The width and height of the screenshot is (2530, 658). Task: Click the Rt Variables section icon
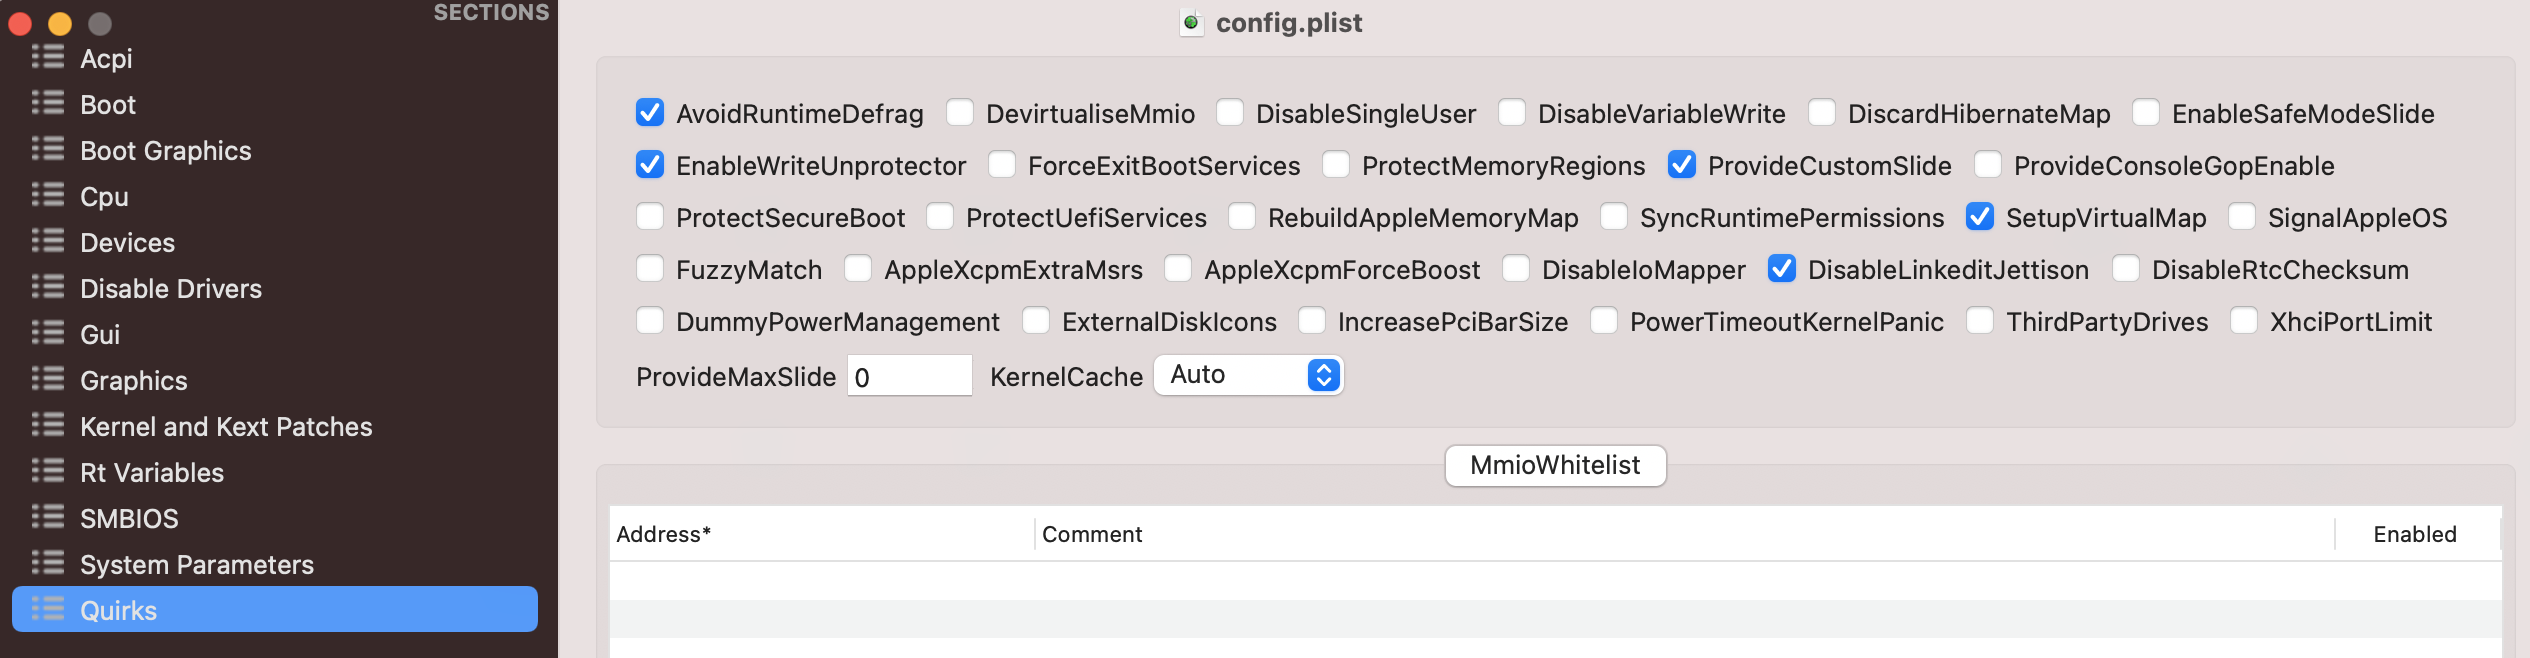(x=47, y=472)
